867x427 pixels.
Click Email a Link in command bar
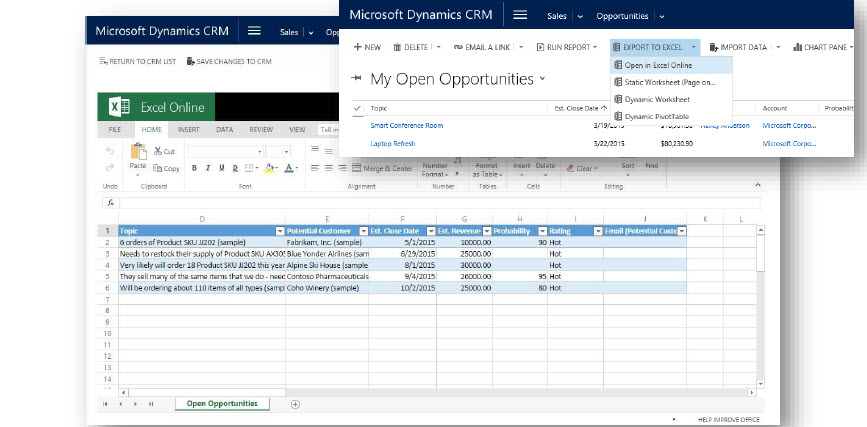(487, 47)
